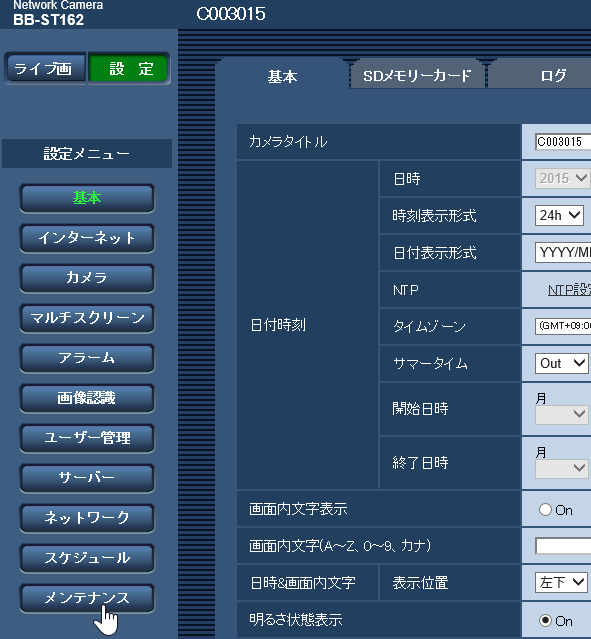
Task: Click the カメラタイトル input field
Action: pos(563,142)
